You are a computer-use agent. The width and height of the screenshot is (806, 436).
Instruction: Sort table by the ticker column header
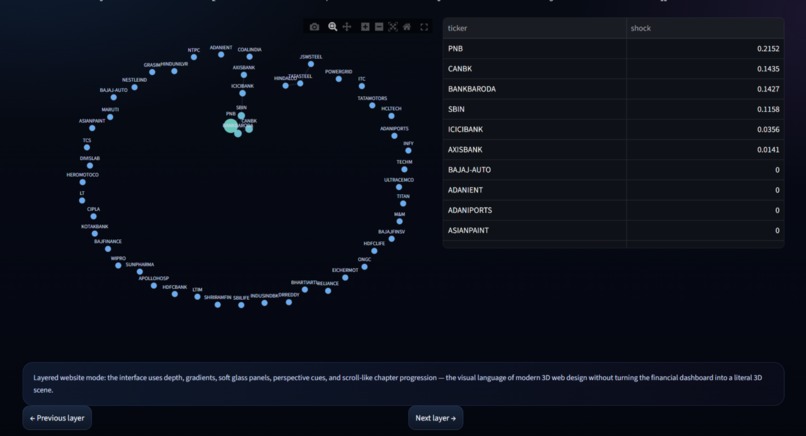coord(535,28)
